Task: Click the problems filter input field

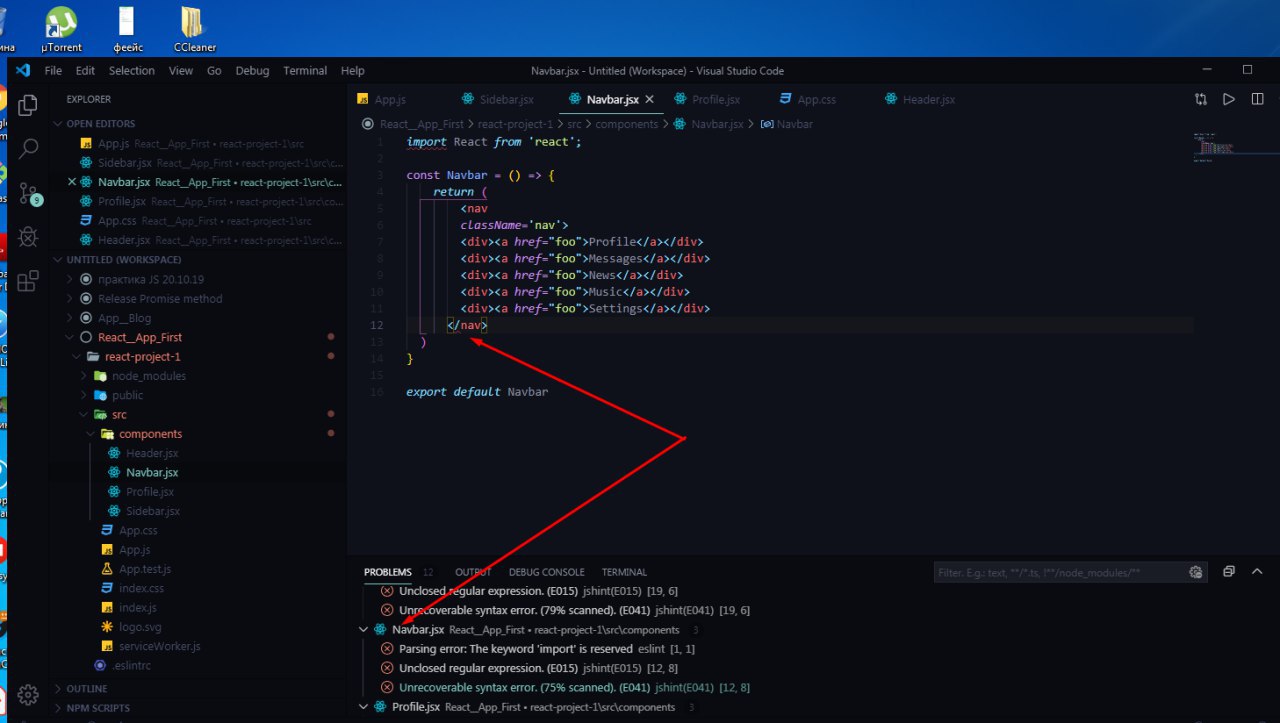Action: click(1058, 573)
